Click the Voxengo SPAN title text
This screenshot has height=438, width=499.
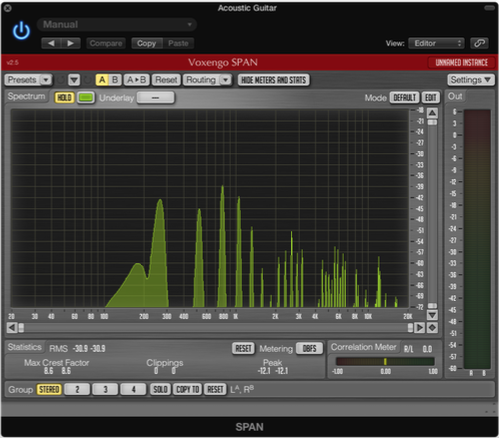[223, 62]
